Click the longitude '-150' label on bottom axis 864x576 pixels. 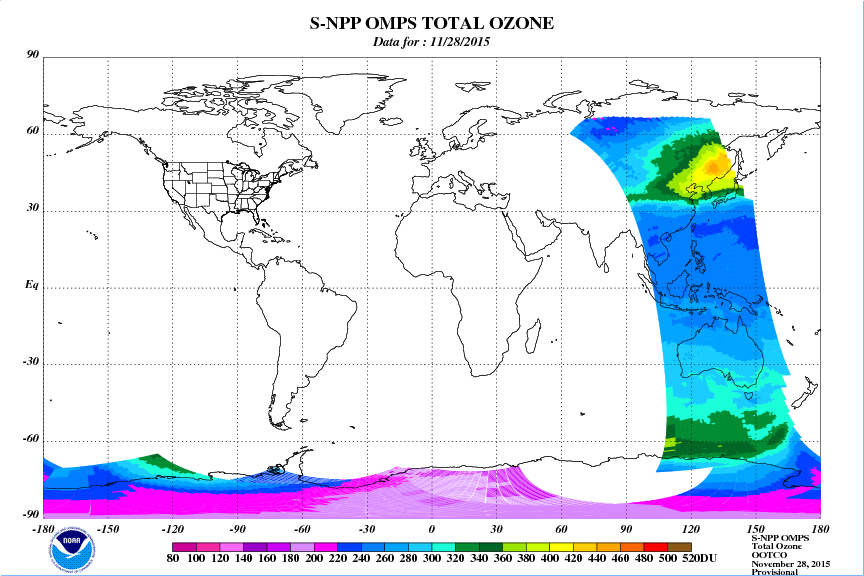(107, 530)
